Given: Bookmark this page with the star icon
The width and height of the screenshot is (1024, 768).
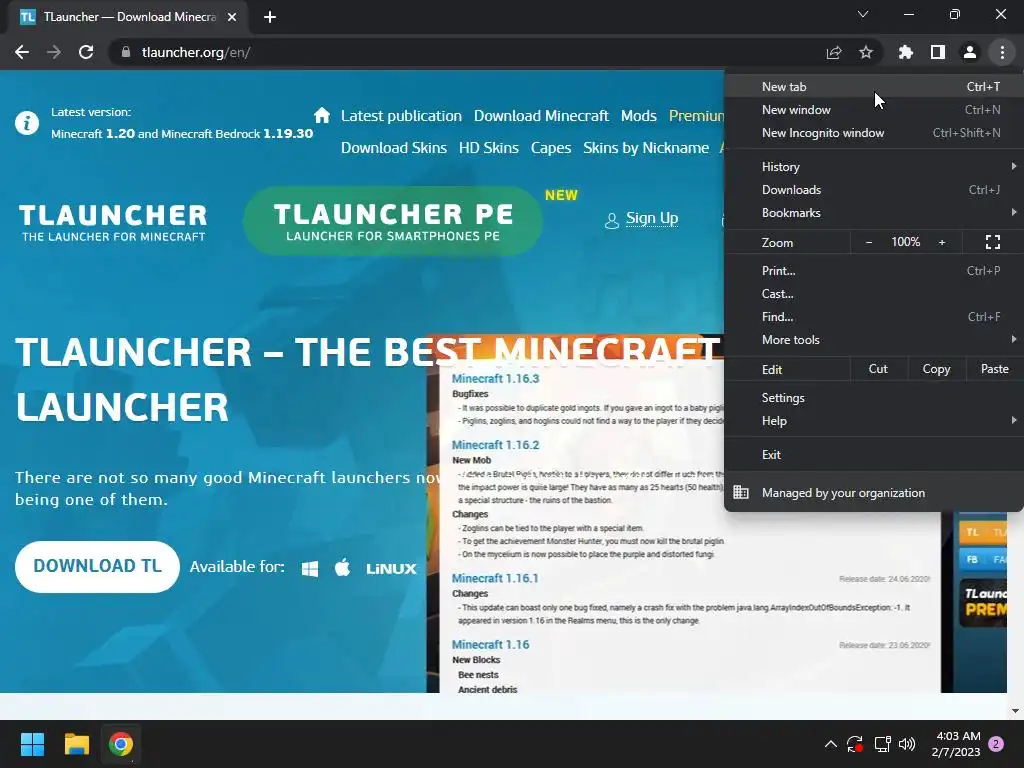Looking at the screenshot, I should pyautogui.click(x=866, y=52).
